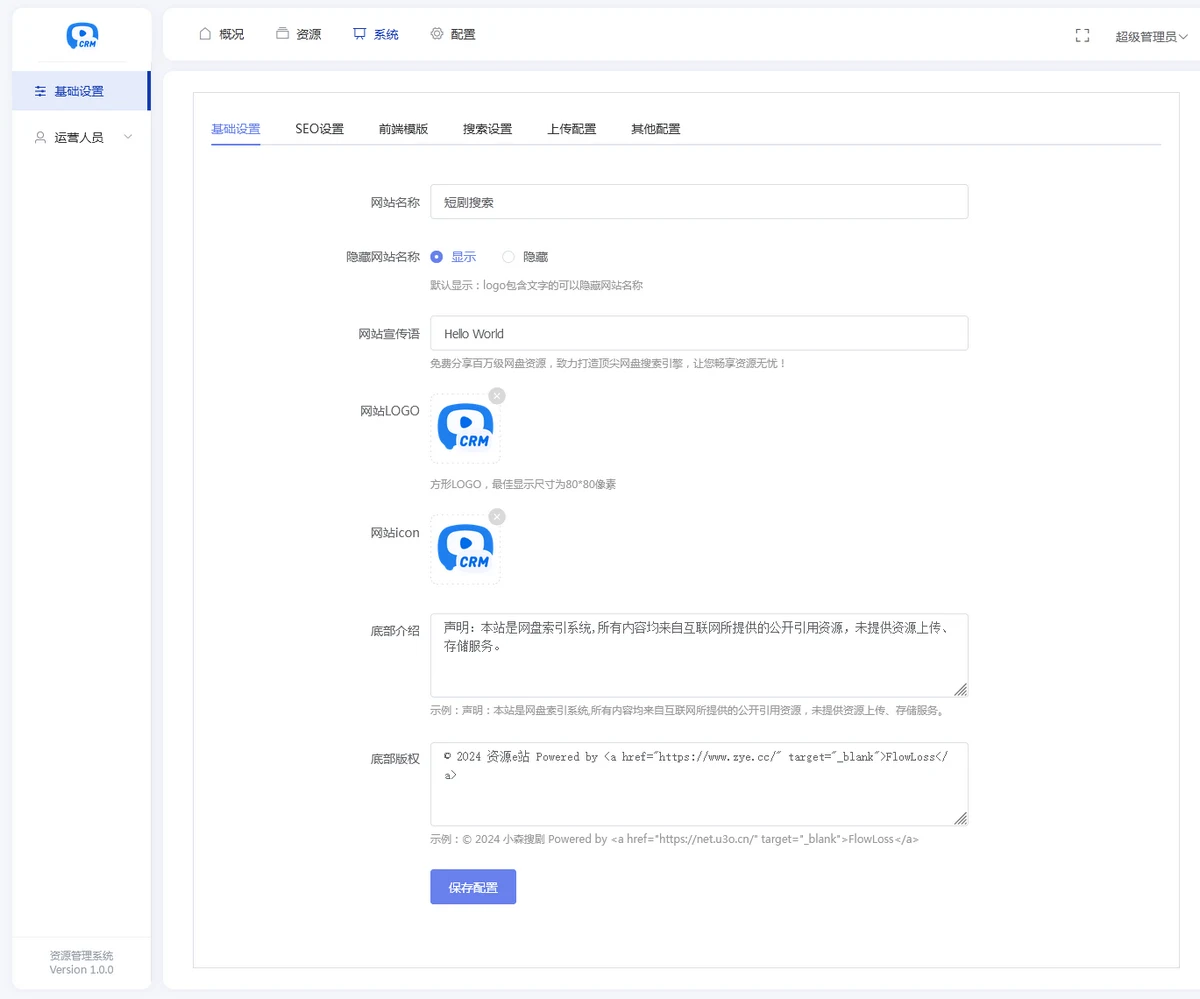
Task: Remove the uploaded 网站LOGO image
Action: pyautogui.click(x=497, y=396)
